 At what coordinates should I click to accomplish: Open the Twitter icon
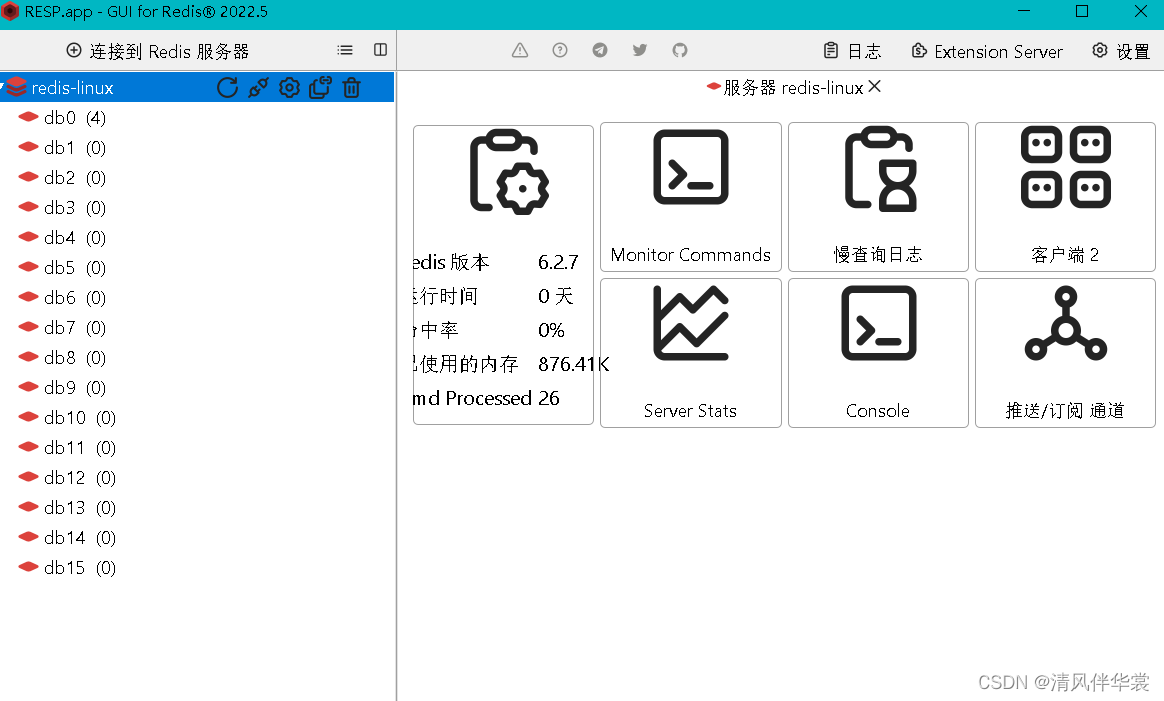pos(640,50)
